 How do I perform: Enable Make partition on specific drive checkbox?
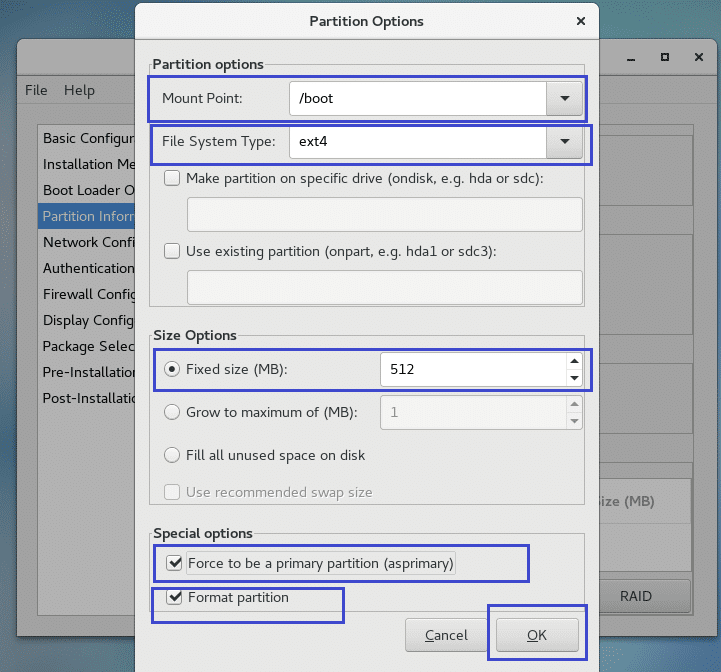point(172,178)
